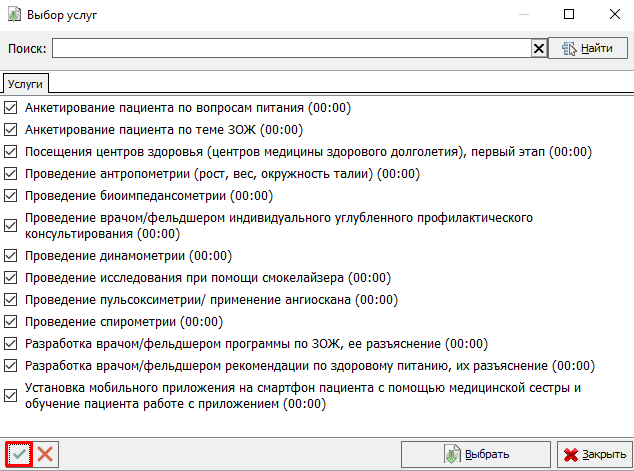This screenshot has height=471, width=634.
Task: Toggle углубленного профилактического консультирования checkbox
Action: (12, 225)
